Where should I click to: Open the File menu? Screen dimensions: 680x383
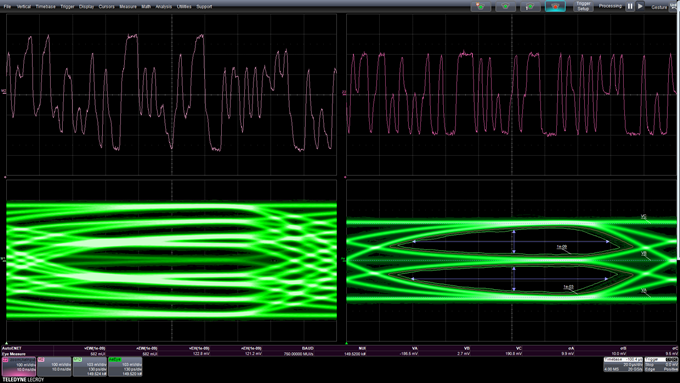7,7
